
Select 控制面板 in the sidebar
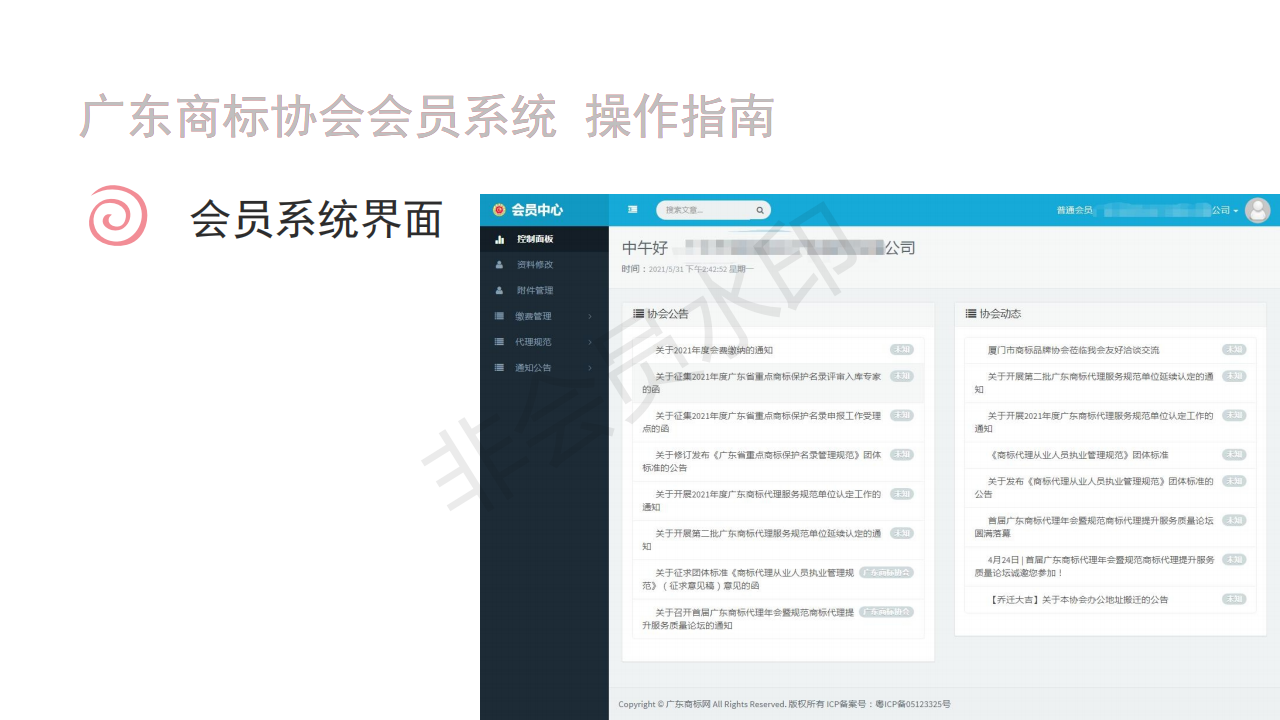point(535,240)
